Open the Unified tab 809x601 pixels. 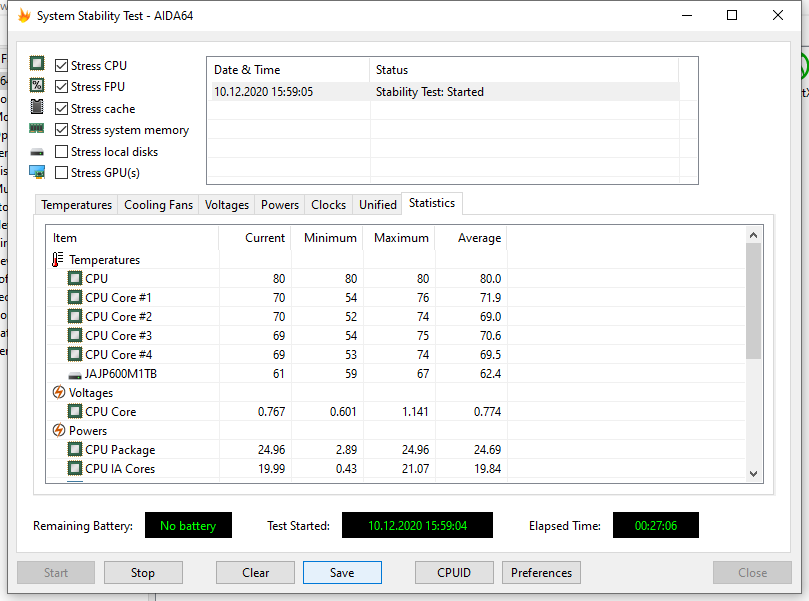click(378, 205)
